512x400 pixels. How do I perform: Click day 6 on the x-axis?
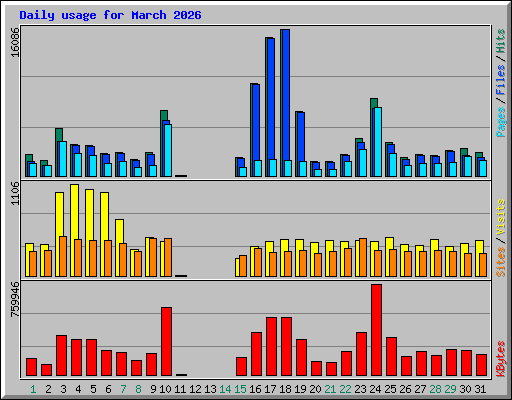point(108,389)
